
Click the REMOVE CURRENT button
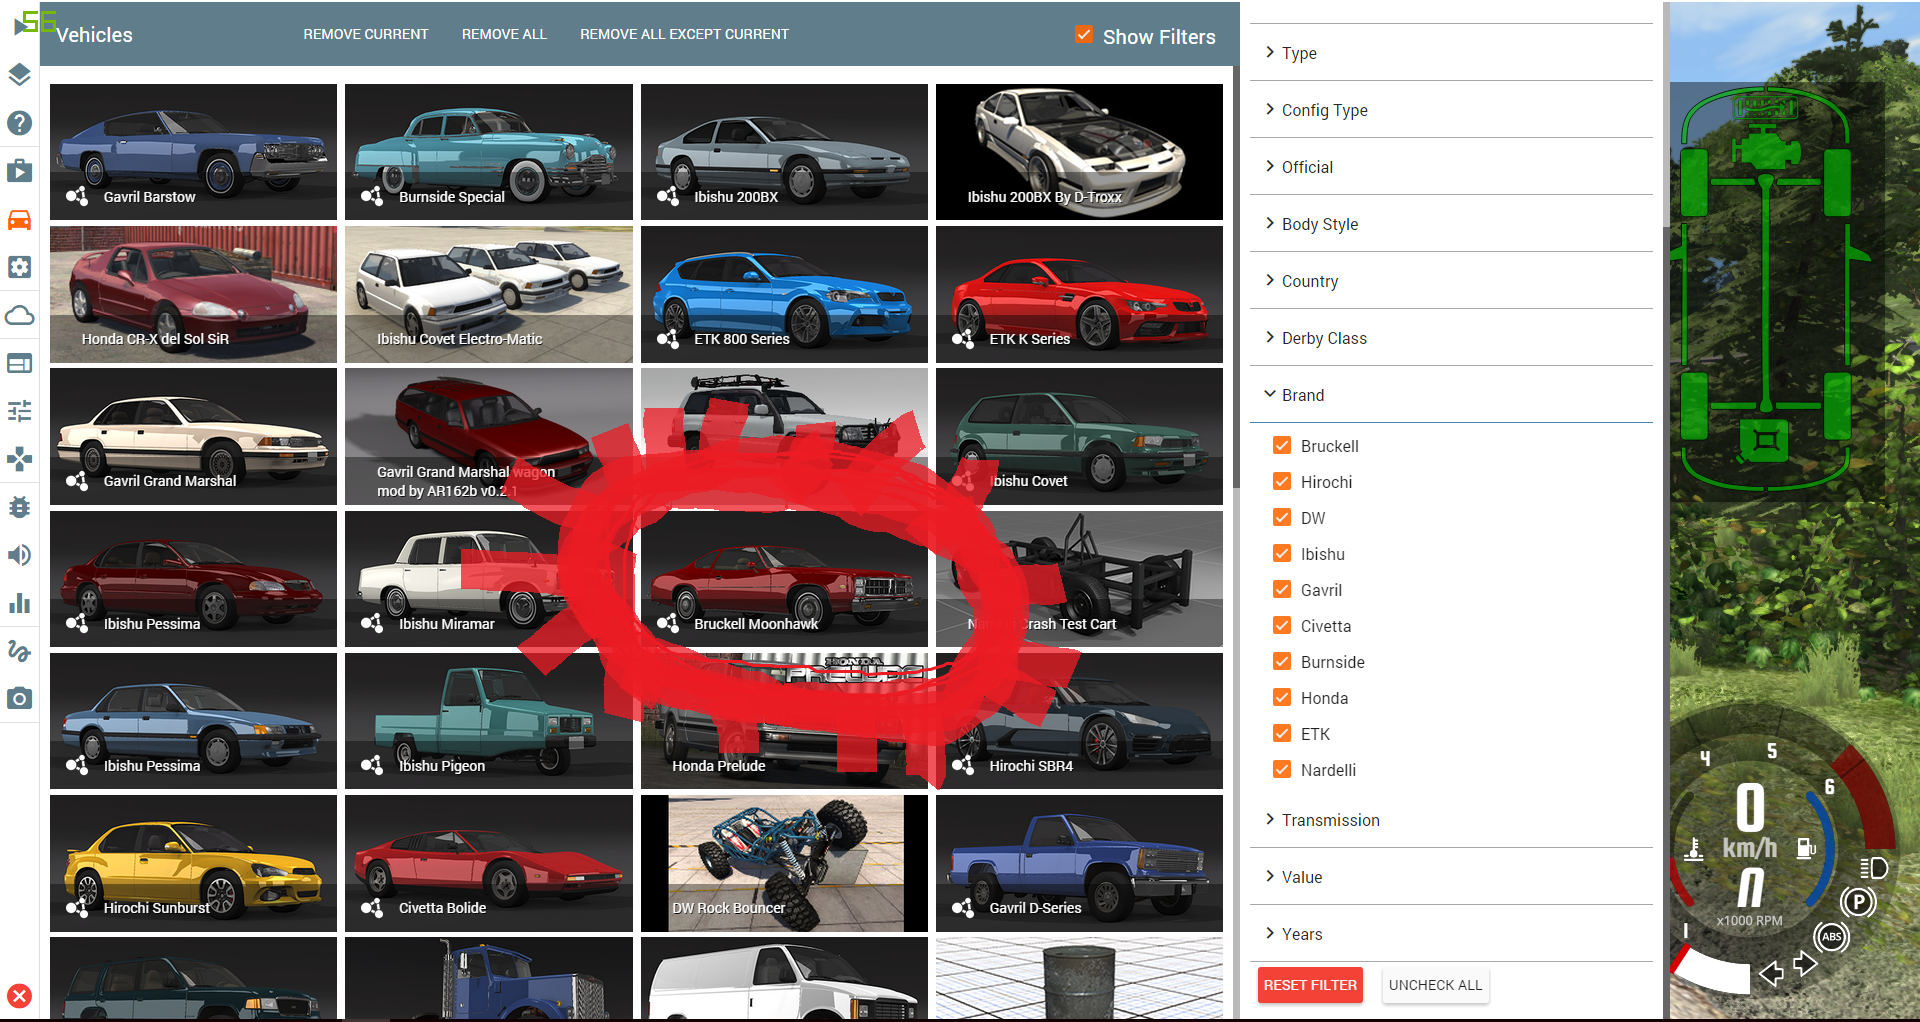coord(366,34)
